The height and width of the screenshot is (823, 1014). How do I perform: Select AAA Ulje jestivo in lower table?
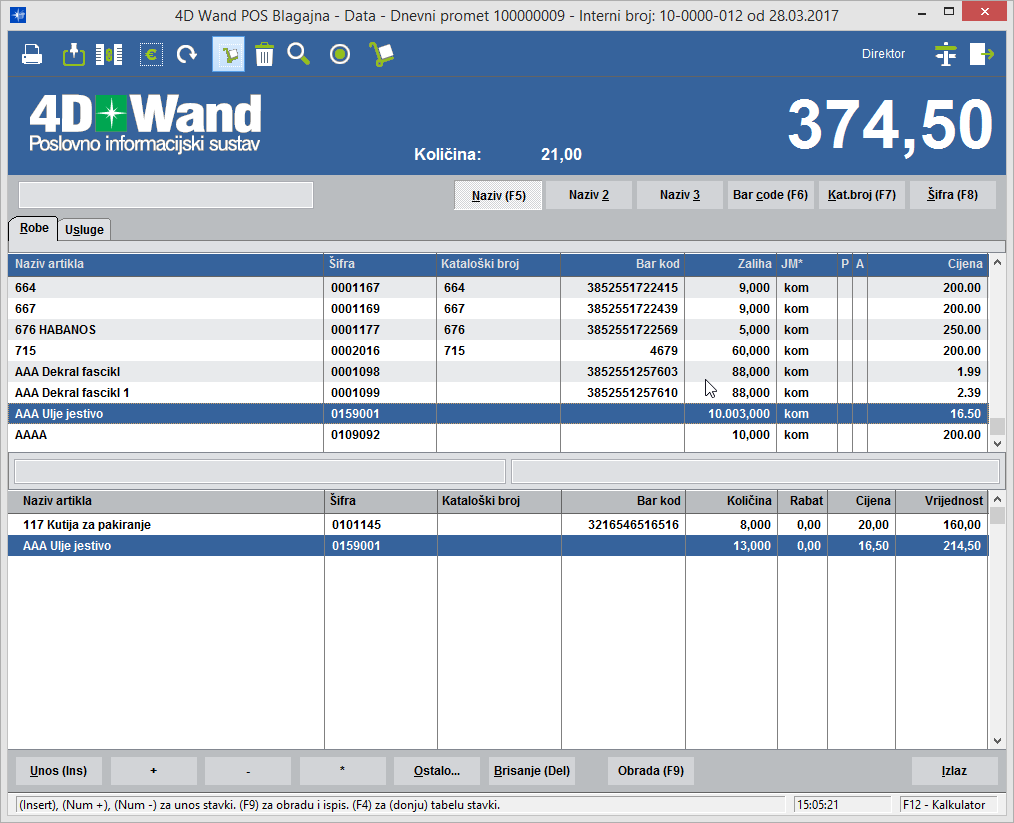(498, 546)
